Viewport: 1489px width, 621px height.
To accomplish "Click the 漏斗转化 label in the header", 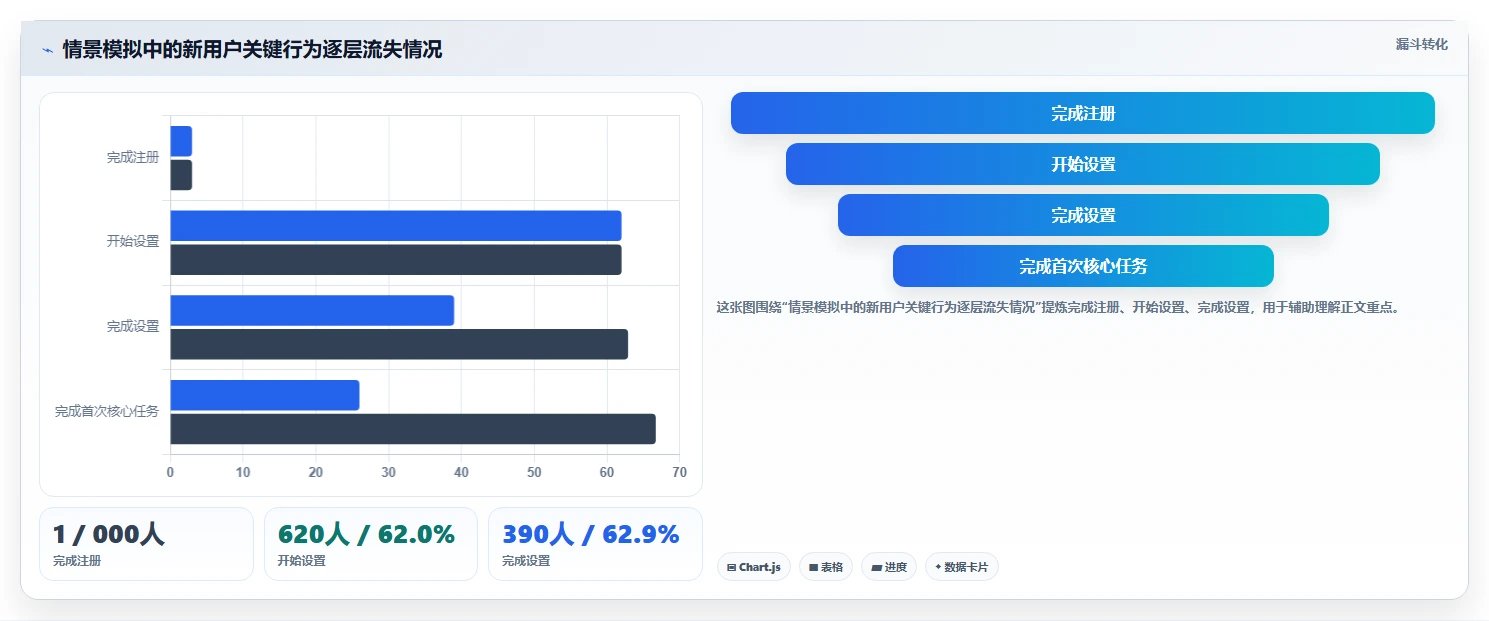I will click(x=1421, y=45).
